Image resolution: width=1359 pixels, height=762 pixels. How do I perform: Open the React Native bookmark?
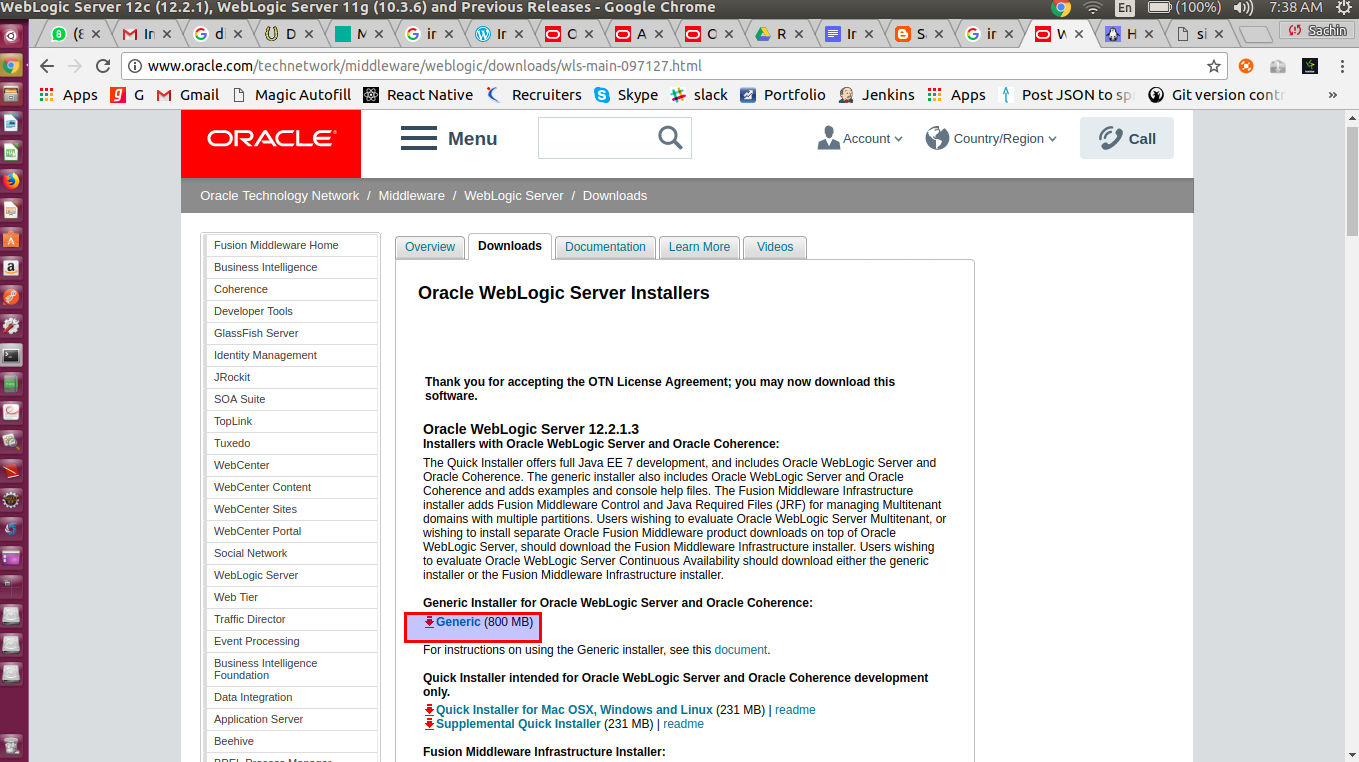(418, 95)
